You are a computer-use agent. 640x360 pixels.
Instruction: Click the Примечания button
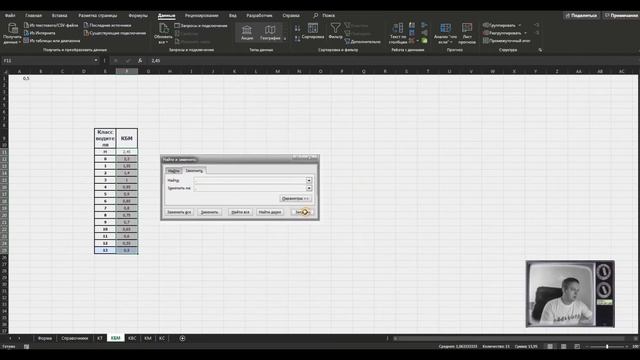(621, 16)
